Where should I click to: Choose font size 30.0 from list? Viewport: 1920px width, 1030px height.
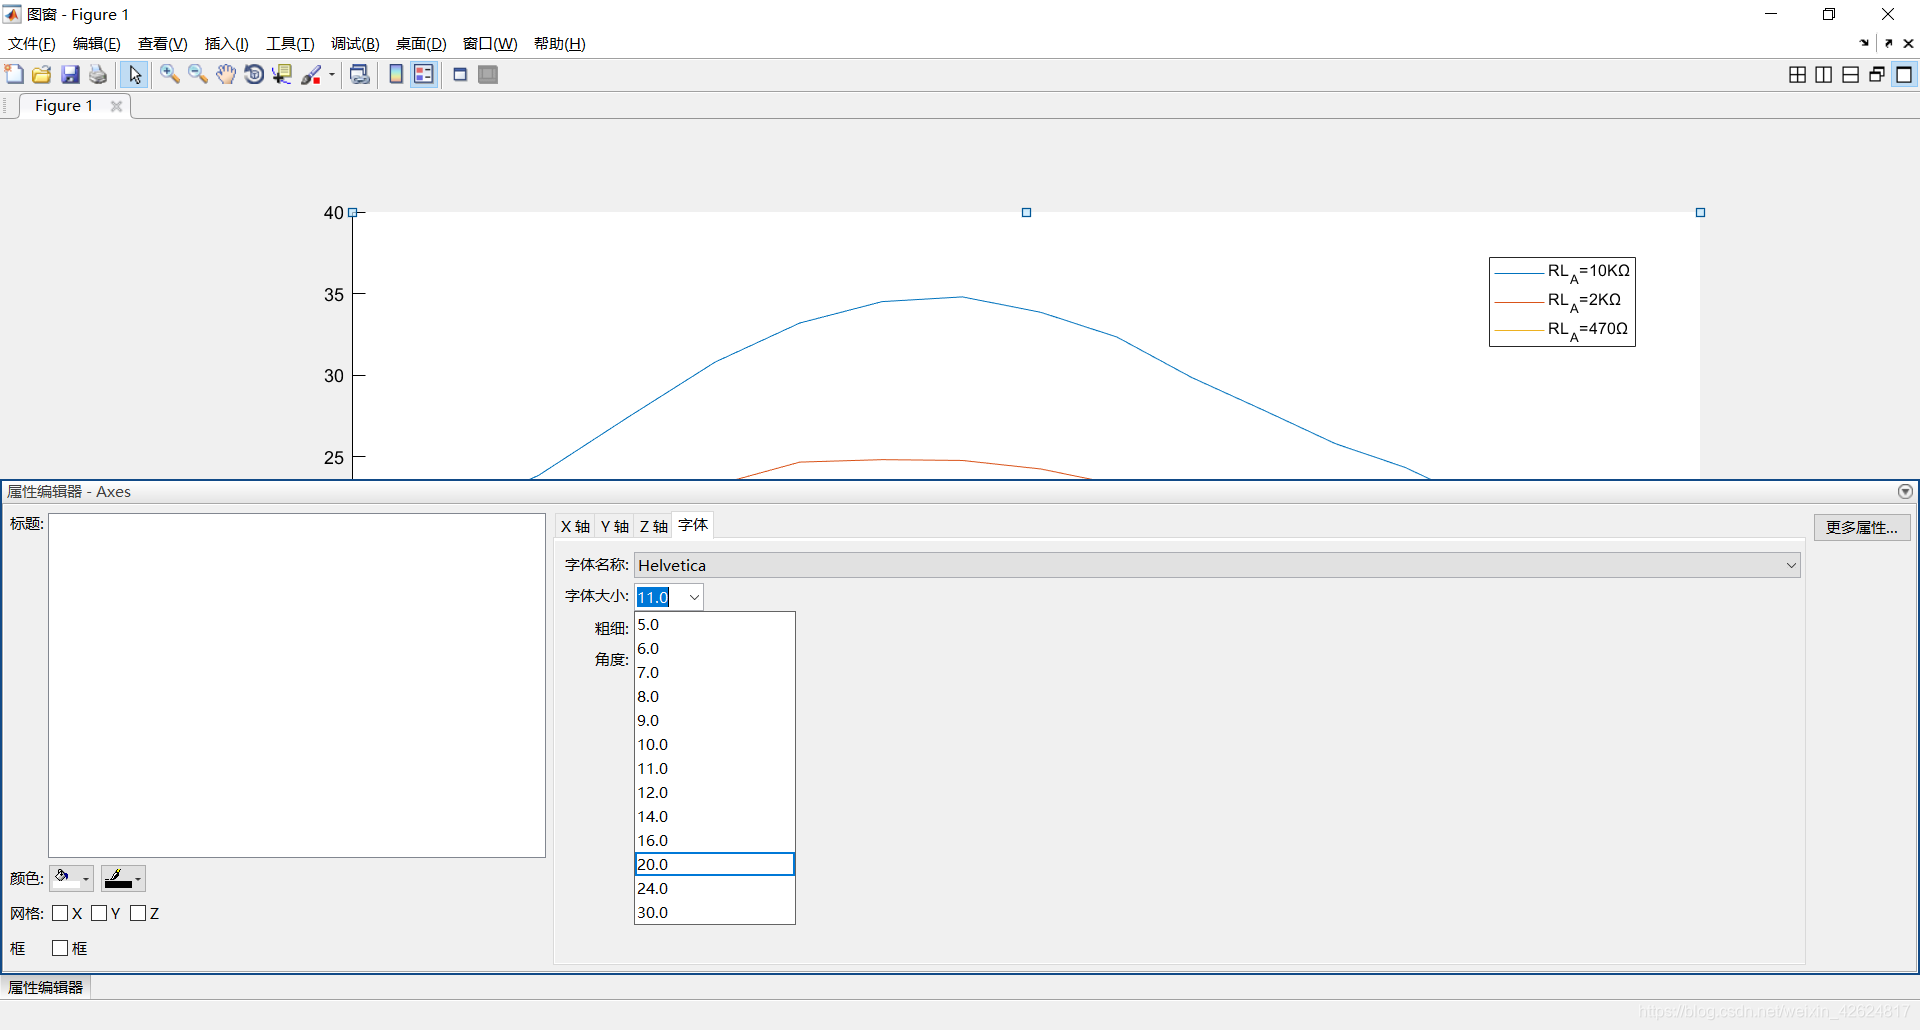coord(714,913)
